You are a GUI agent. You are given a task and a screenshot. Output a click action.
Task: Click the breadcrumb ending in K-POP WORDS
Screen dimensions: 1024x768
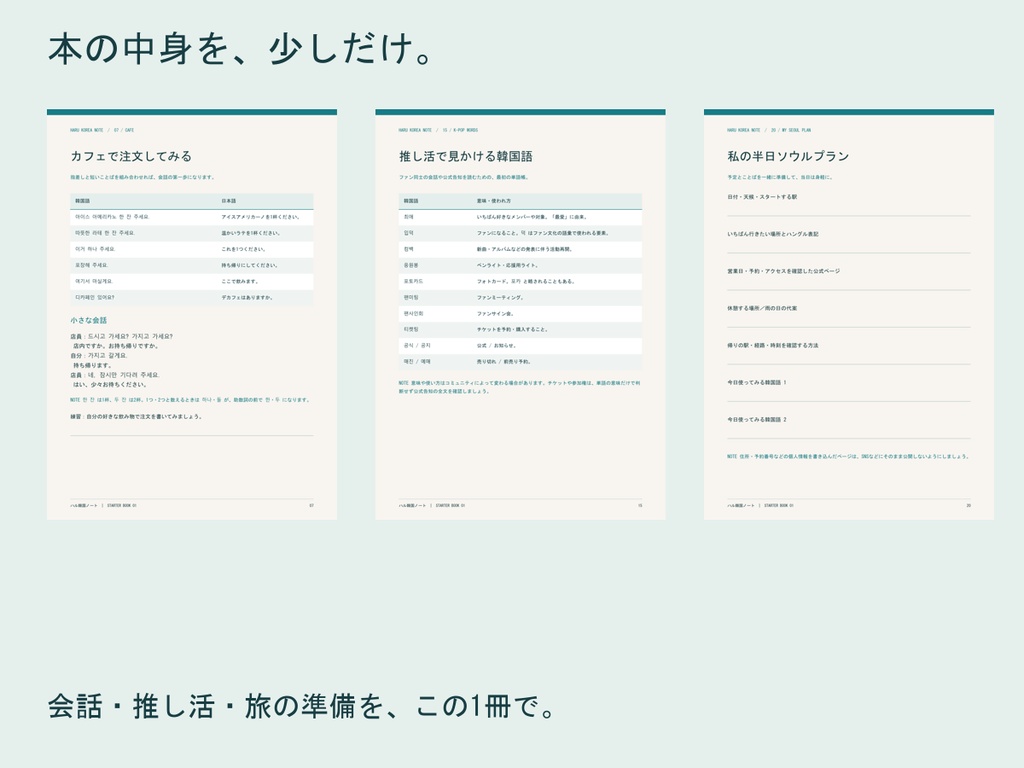tap(438, 130)
